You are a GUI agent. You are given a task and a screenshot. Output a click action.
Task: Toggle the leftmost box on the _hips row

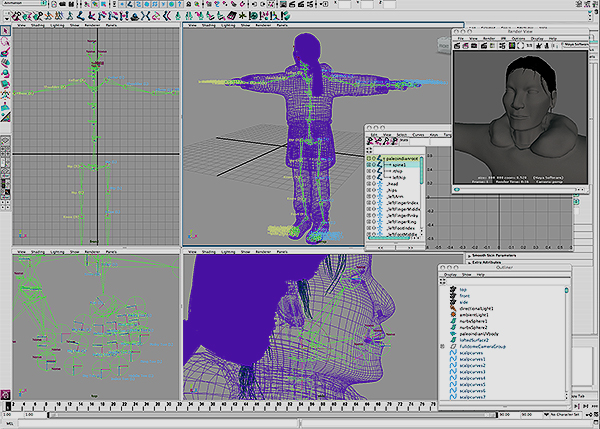[369, 190]
